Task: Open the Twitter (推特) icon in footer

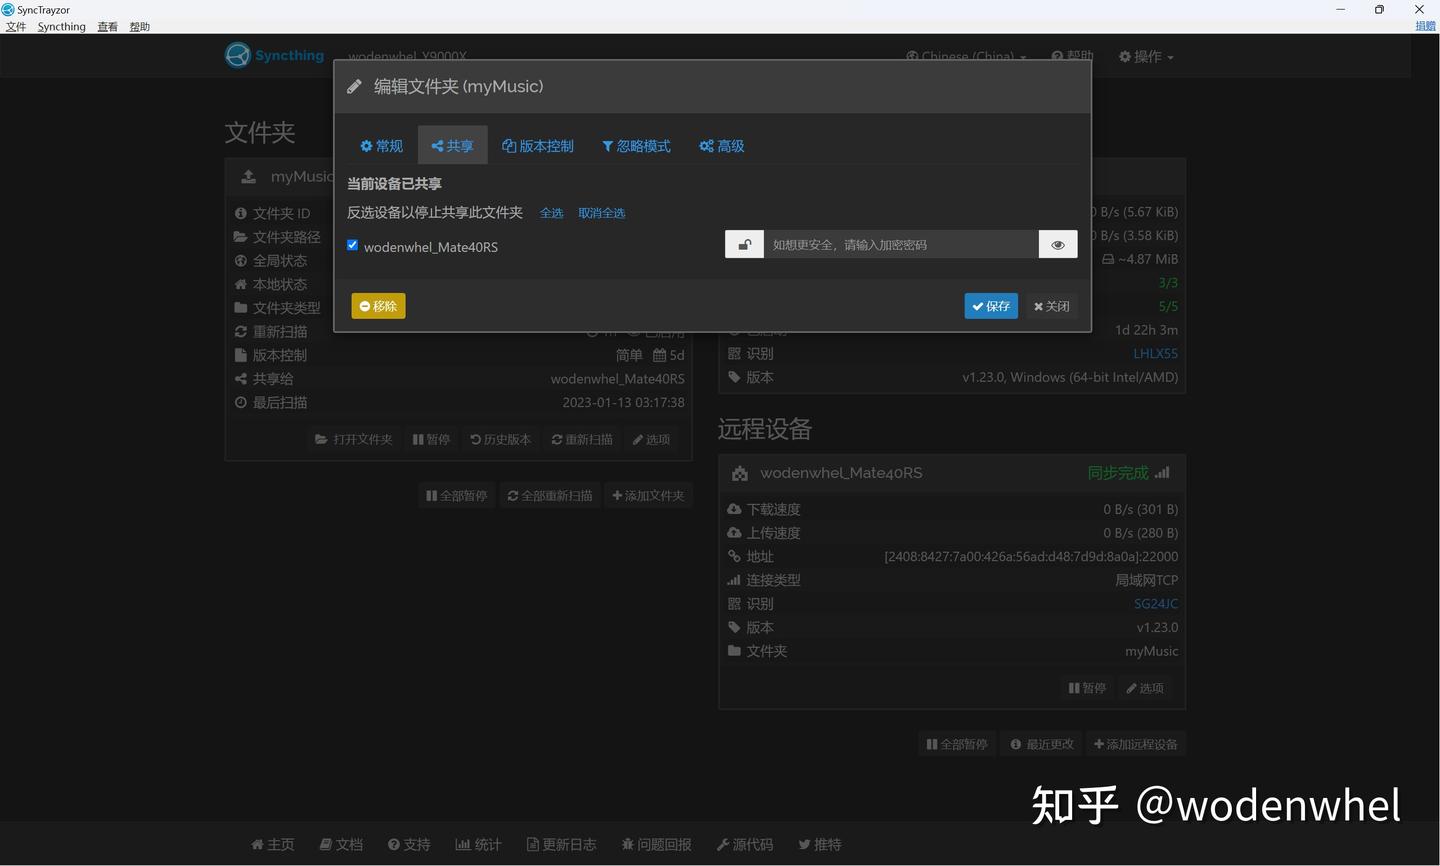Action: pos(819,844)
